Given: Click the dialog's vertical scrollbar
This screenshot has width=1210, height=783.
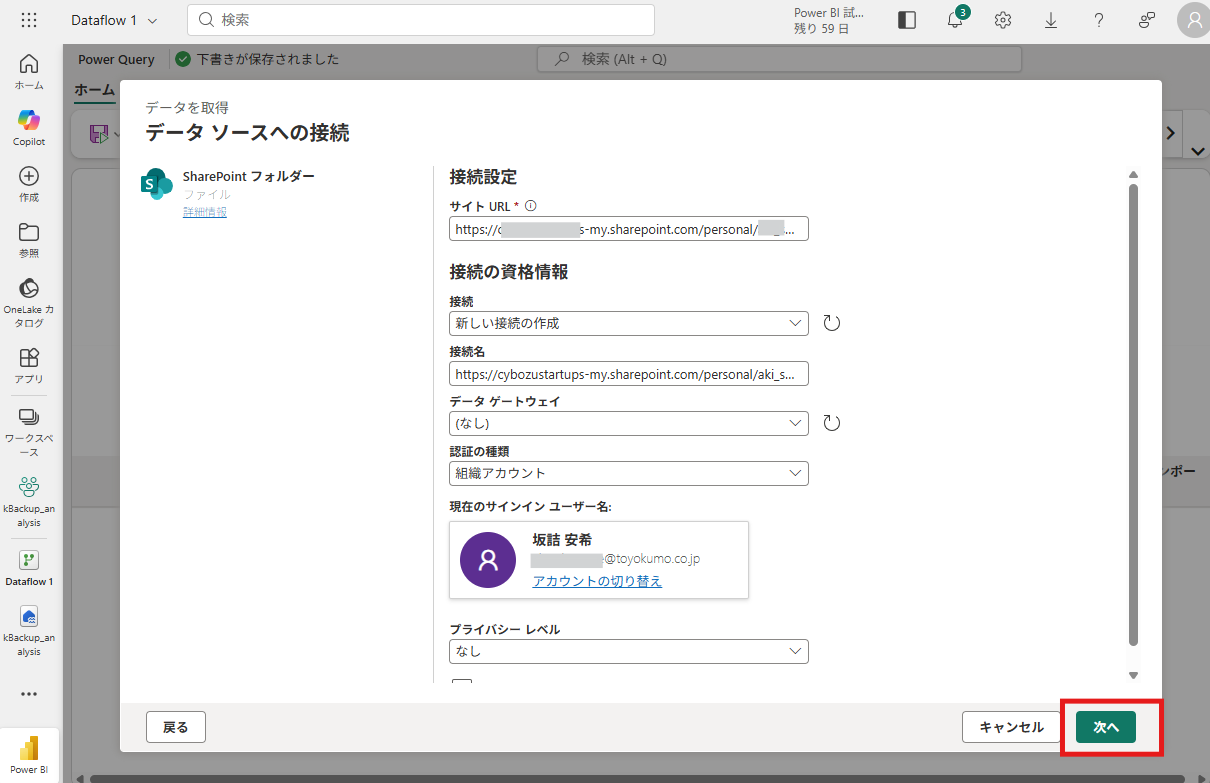Looking at the screenshot, I should [x=1133, y=400].
